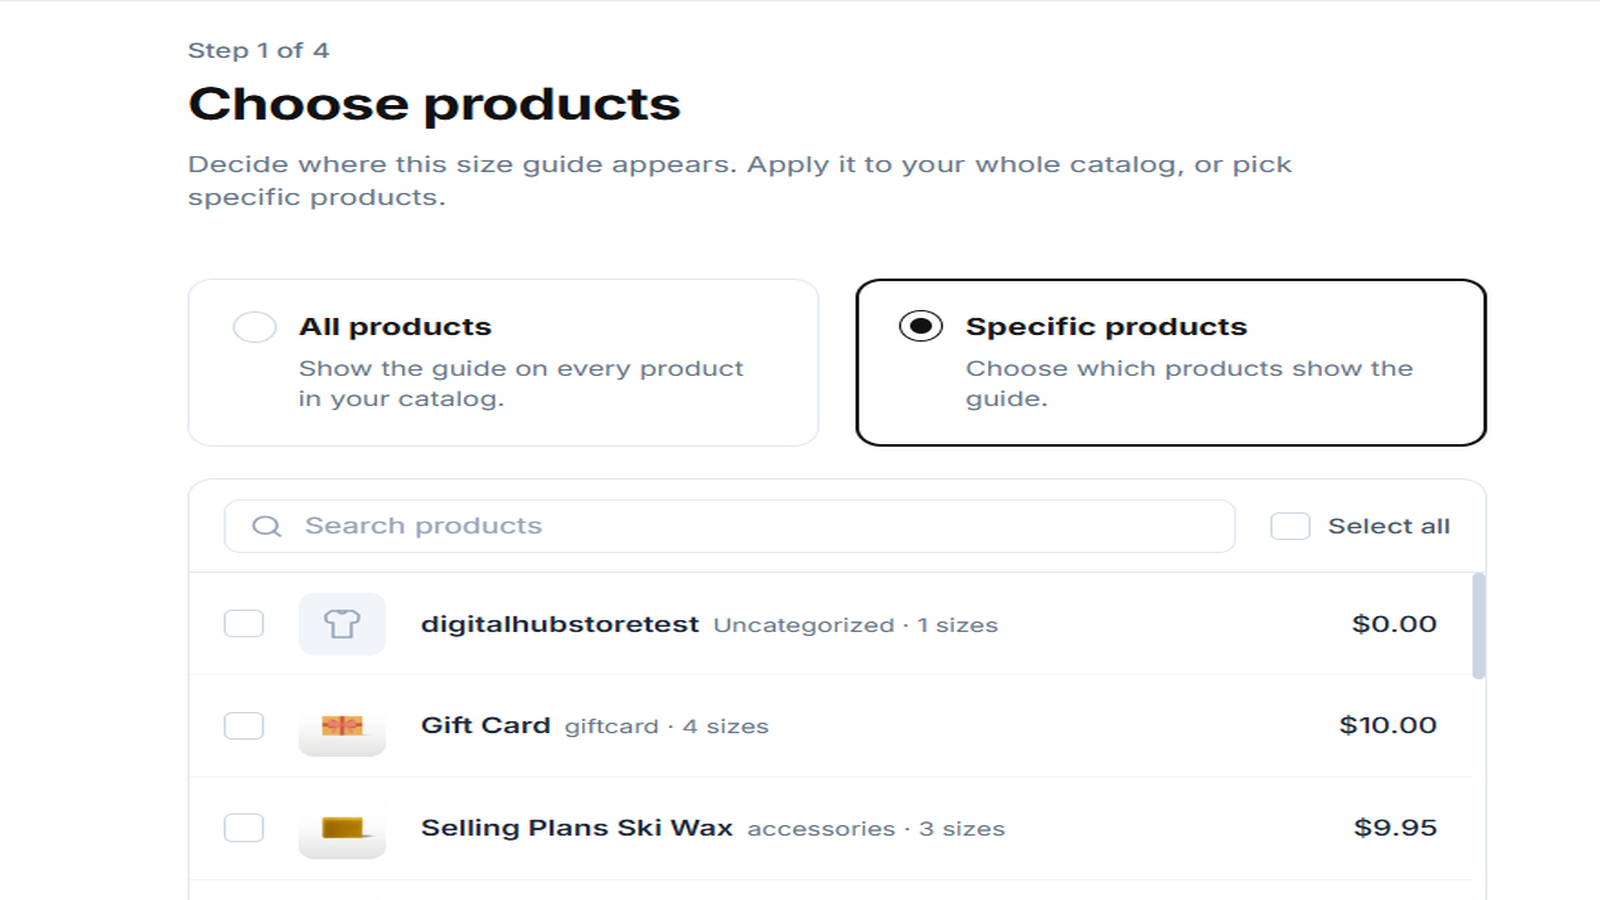
Task: Click the search magnifier icon
Action: click(266, 526)
